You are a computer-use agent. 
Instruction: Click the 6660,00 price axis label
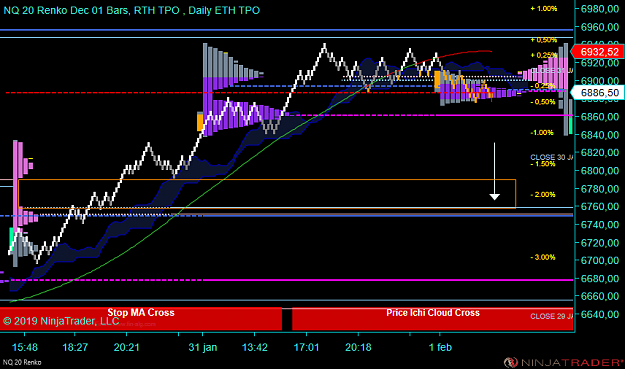600,296
